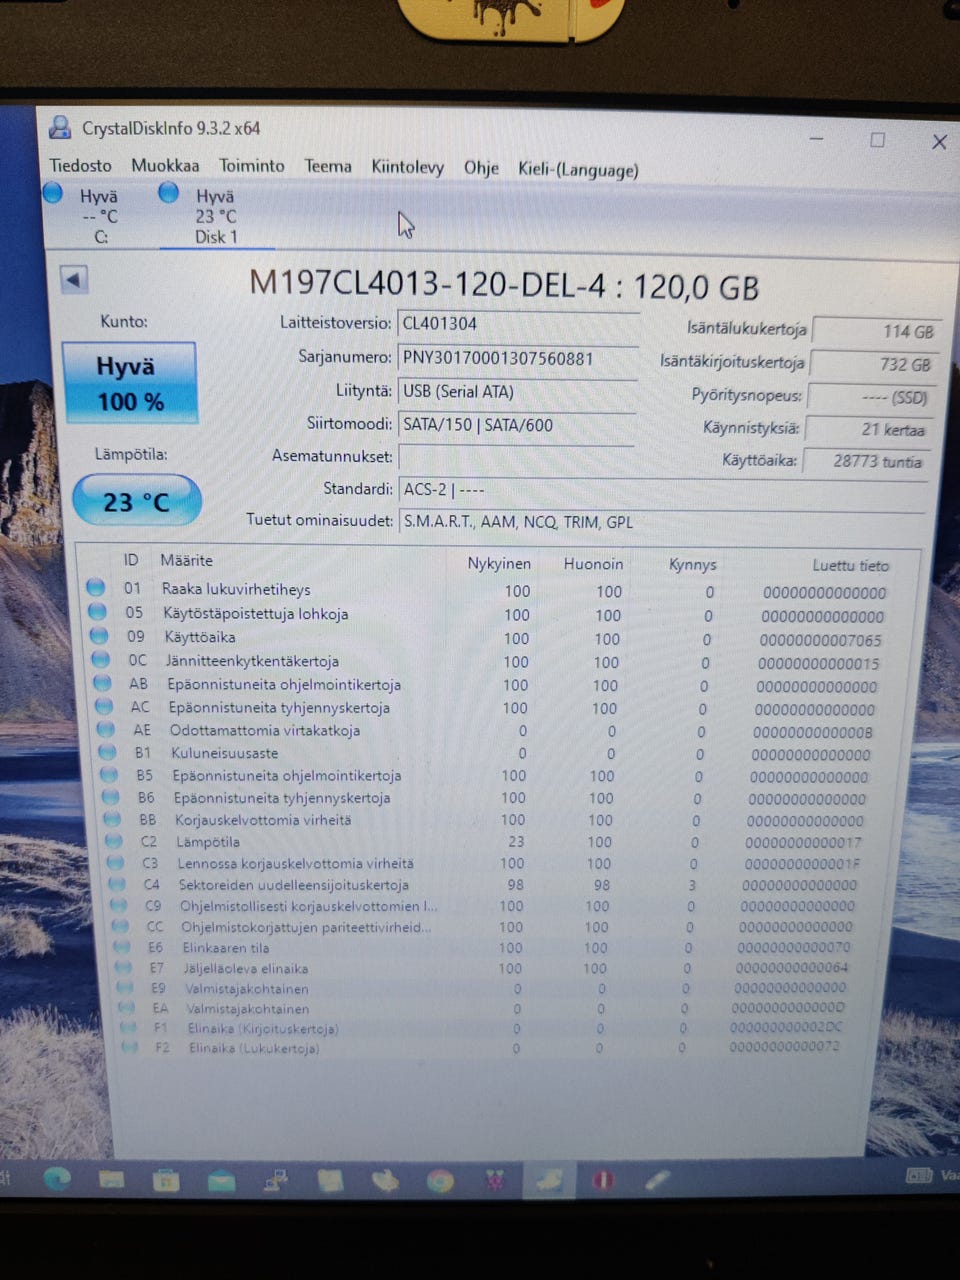Click the red circular taskbar icon
This screenshot has width=960, height=1280.
(x=603, y=1181)
